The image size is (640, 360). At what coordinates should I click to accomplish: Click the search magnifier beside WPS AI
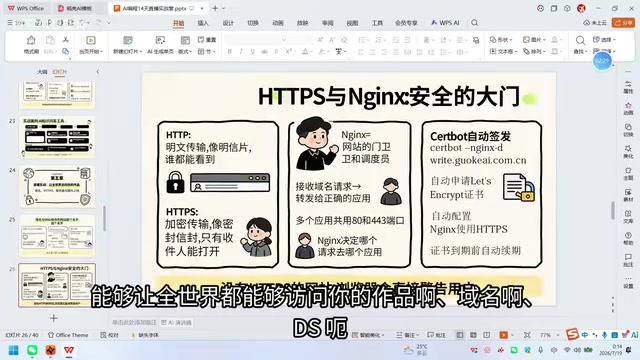pos(474,23)
